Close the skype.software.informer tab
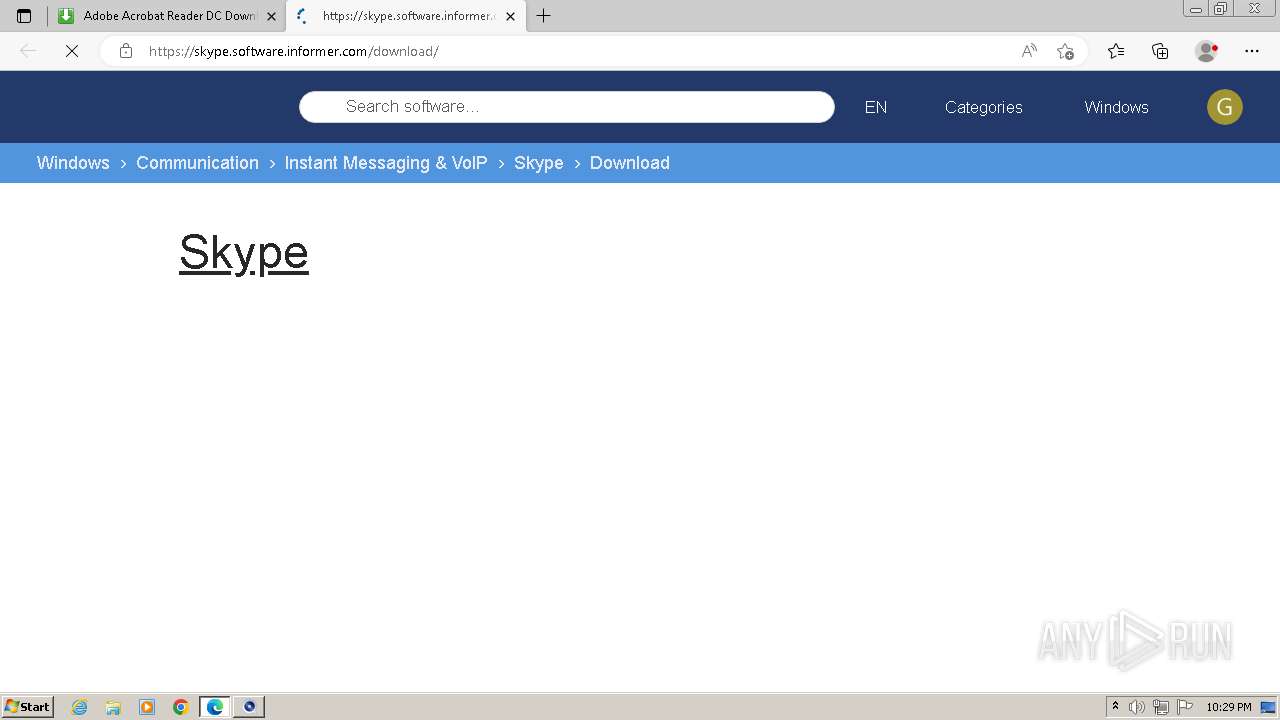Screen dimensions: 1280x720 click(x=510, y=16)
